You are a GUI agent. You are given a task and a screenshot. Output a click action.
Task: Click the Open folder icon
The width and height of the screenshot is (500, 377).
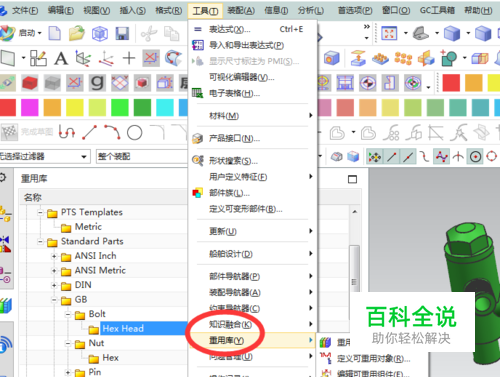[77, 33]
